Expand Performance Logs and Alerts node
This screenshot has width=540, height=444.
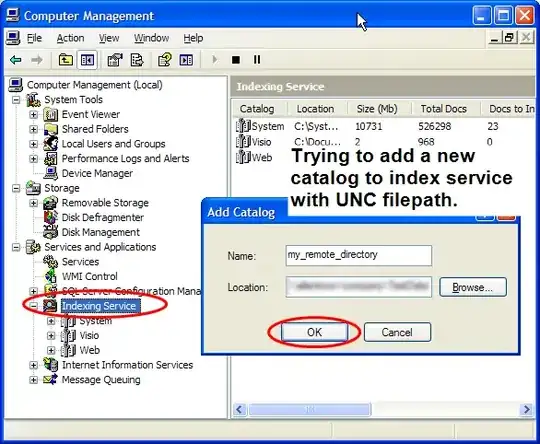click(33, 158)
